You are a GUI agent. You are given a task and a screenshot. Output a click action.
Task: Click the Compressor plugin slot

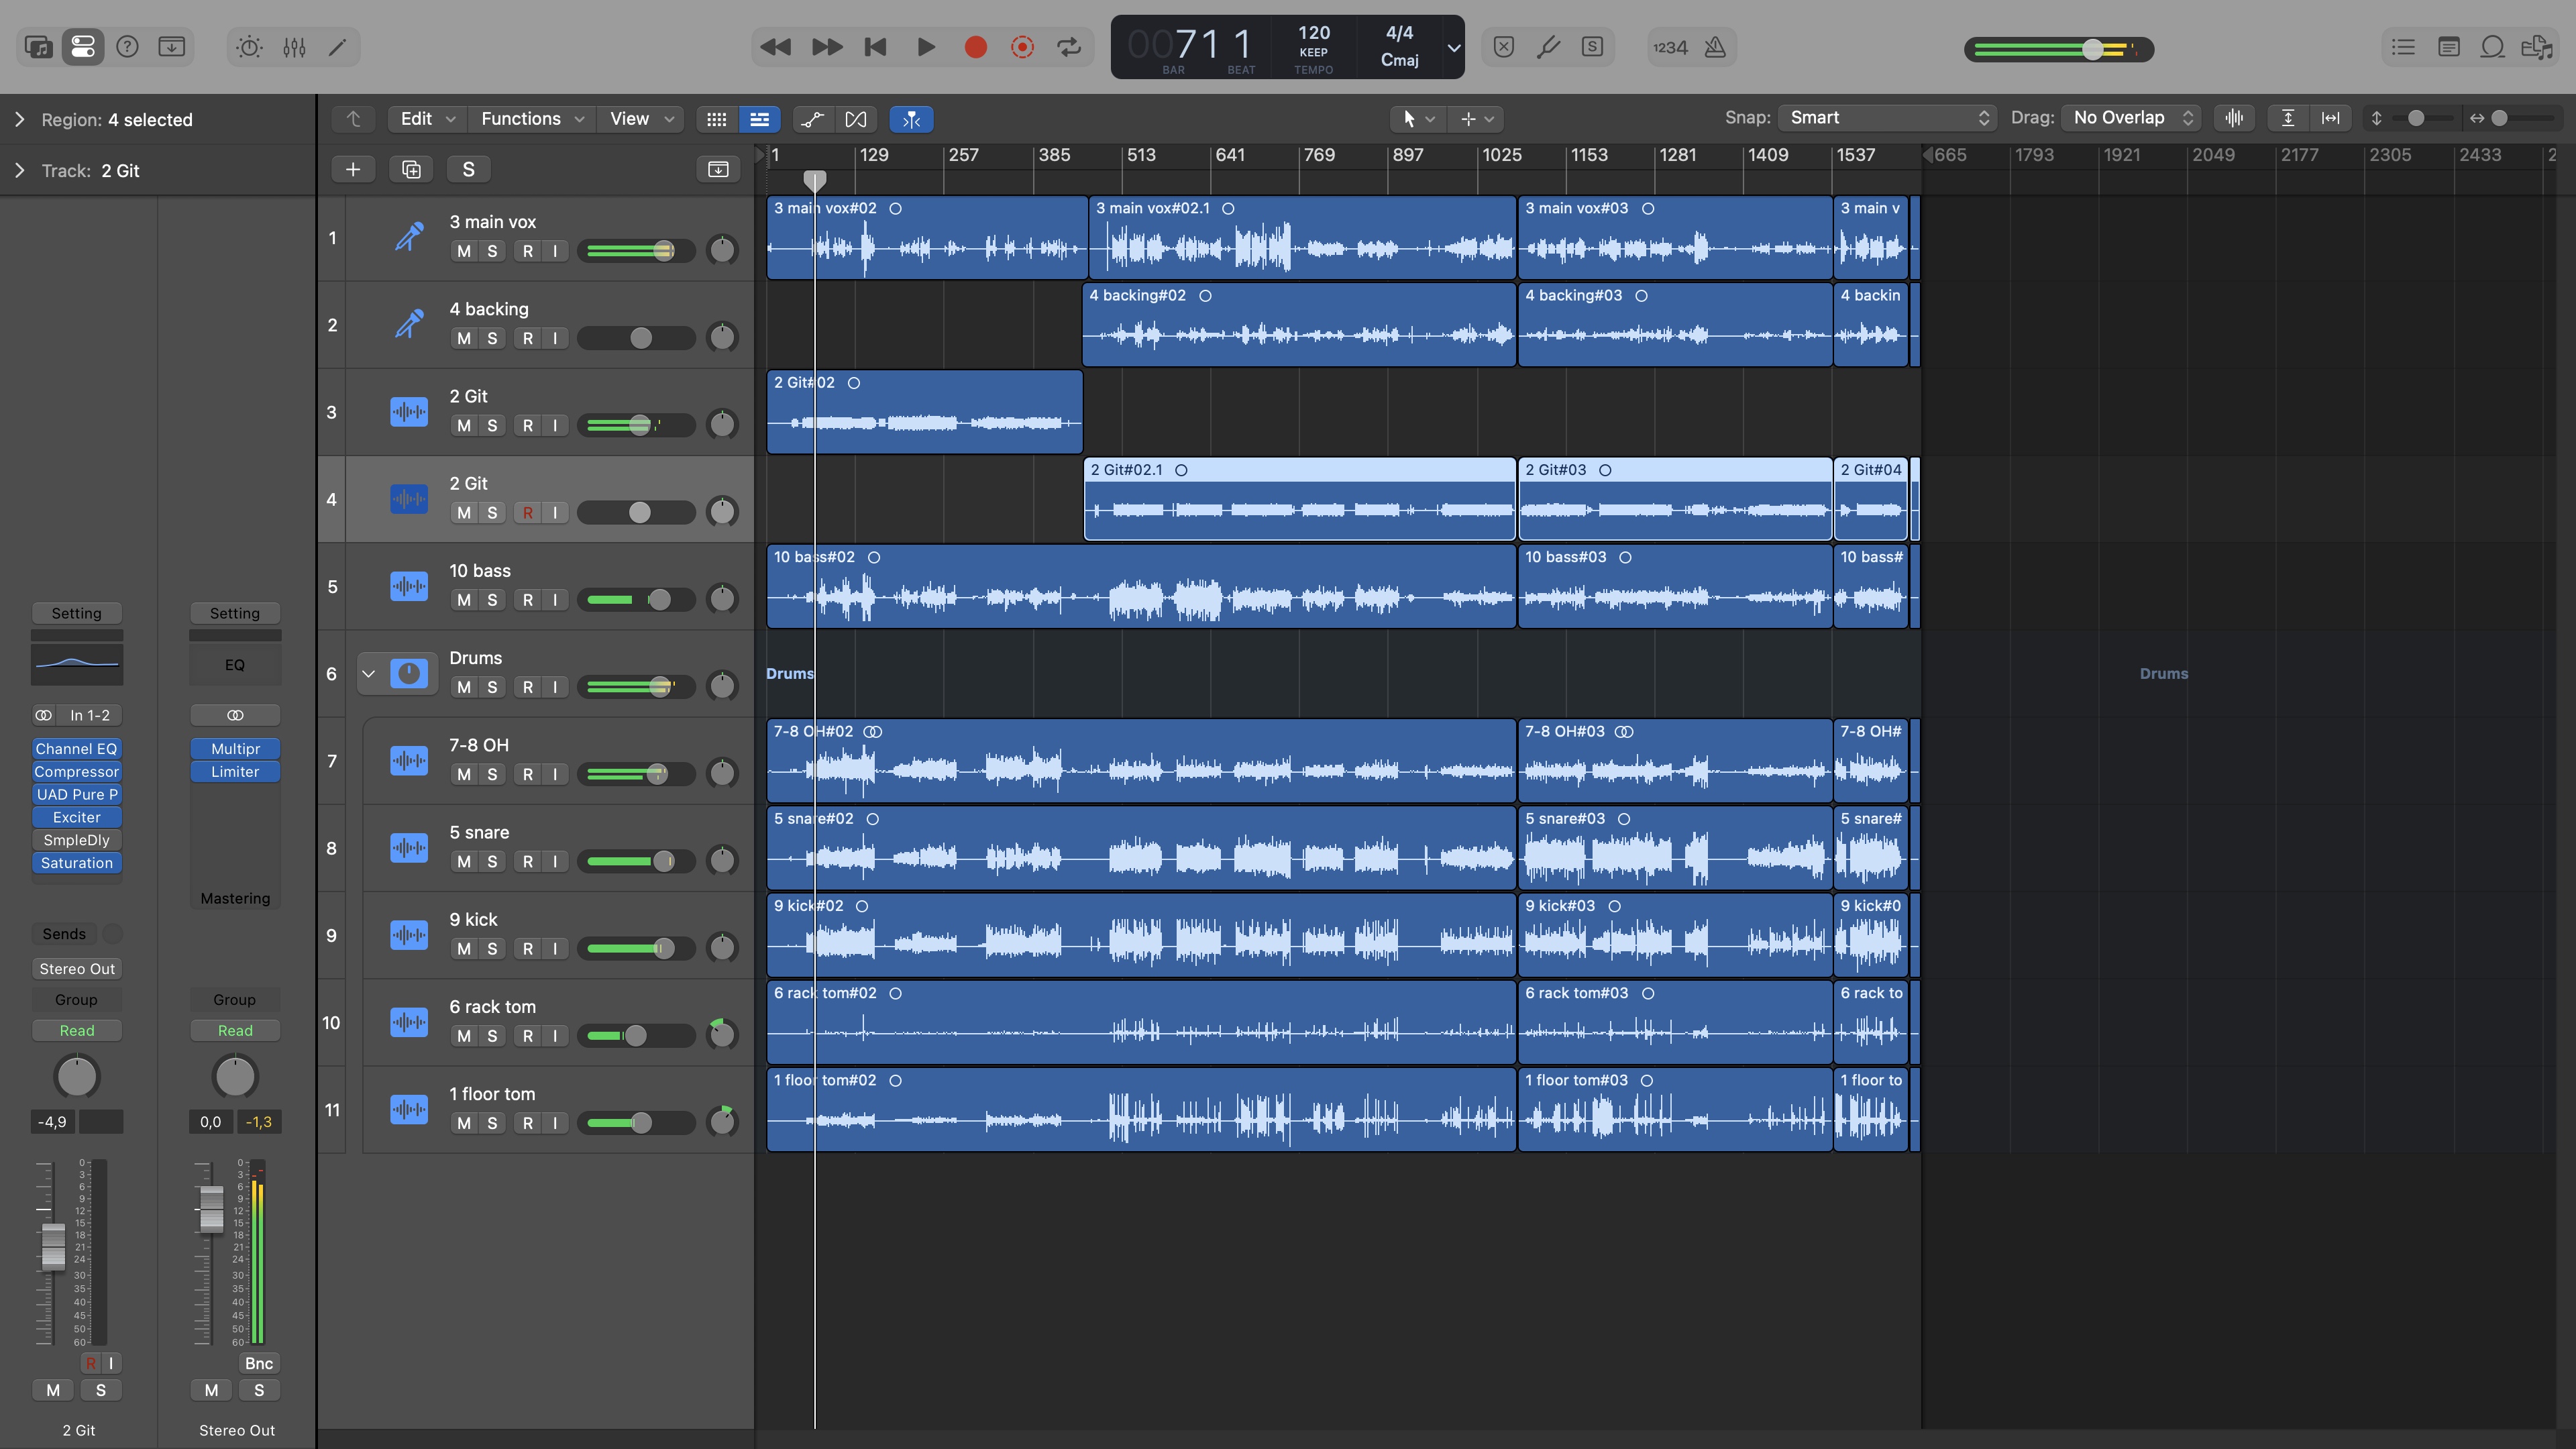tap(76, 771)
